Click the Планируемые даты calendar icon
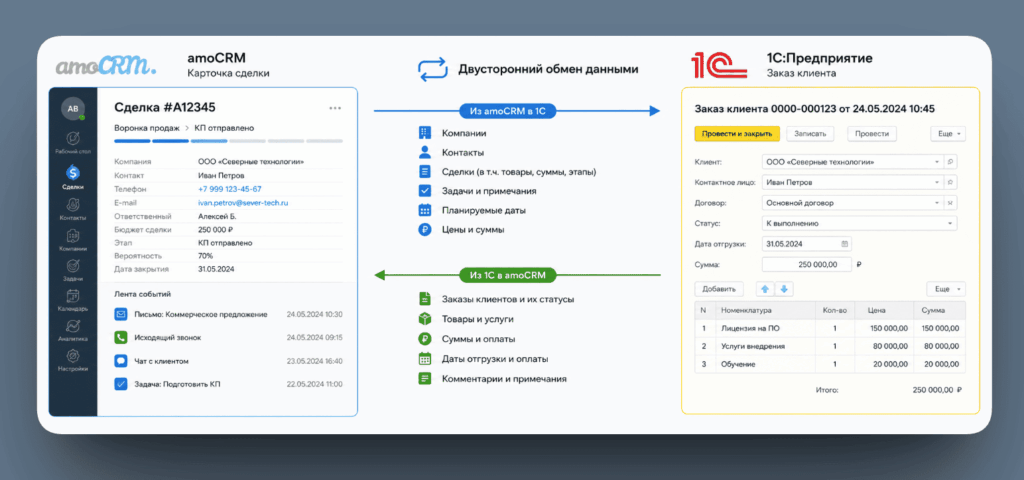The image size is (1024, 480). point(425,210)
